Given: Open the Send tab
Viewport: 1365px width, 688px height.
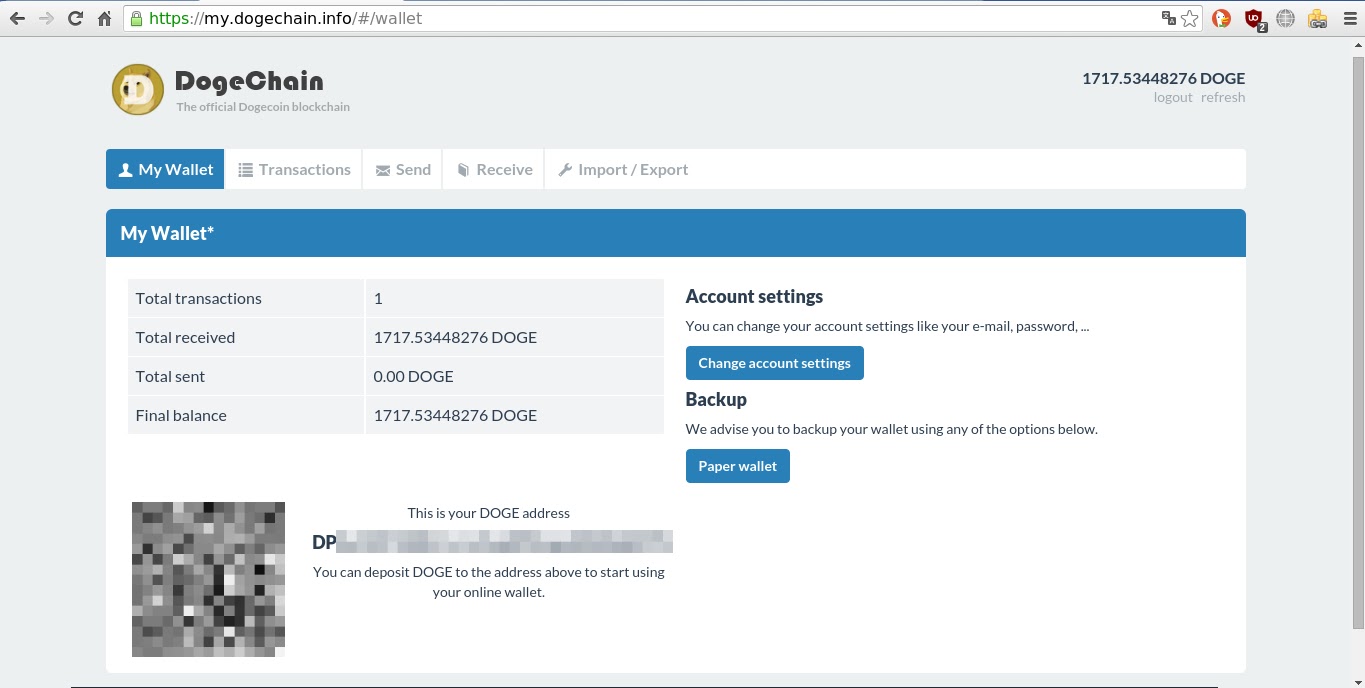Looking at the screenshot, I should tap(403, 169).
